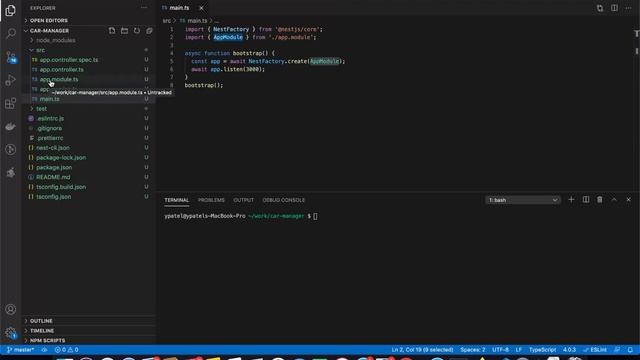Switch to the OUTPUT tab
Screen dimensions: 640x360
(x=243, y=200)
